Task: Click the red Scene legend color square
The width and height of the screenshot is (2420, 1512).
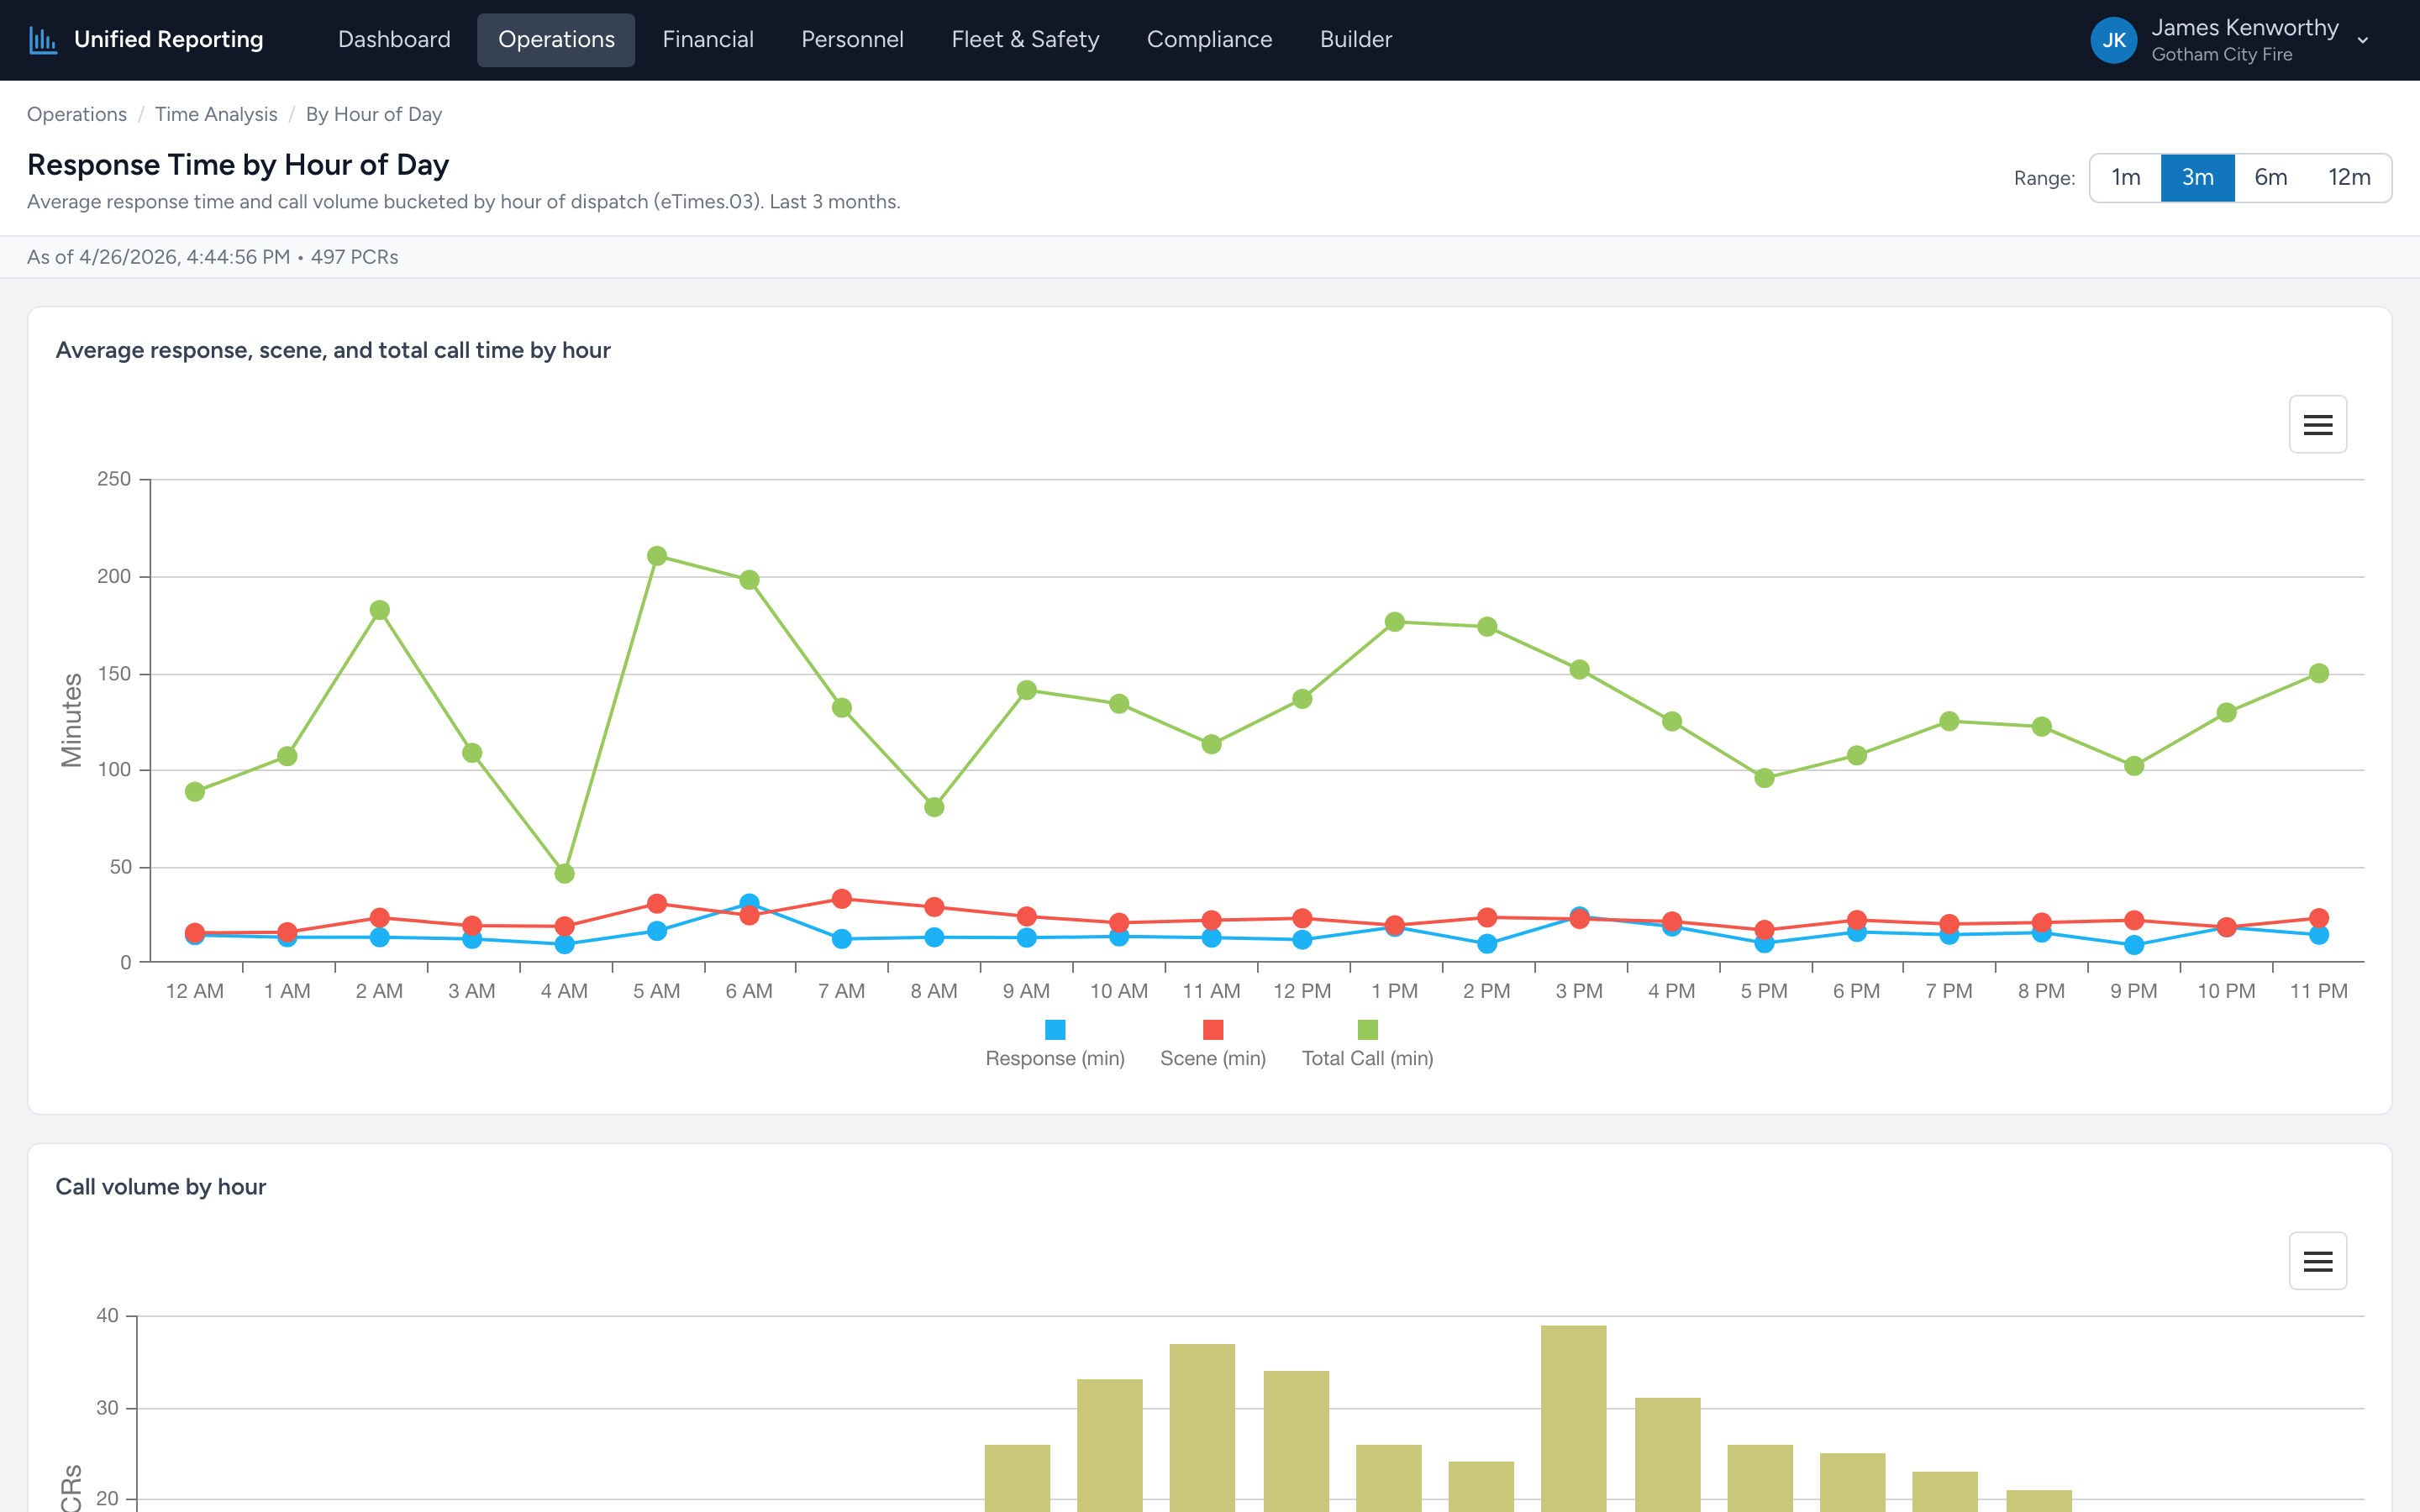Action: (1213, 1029)
